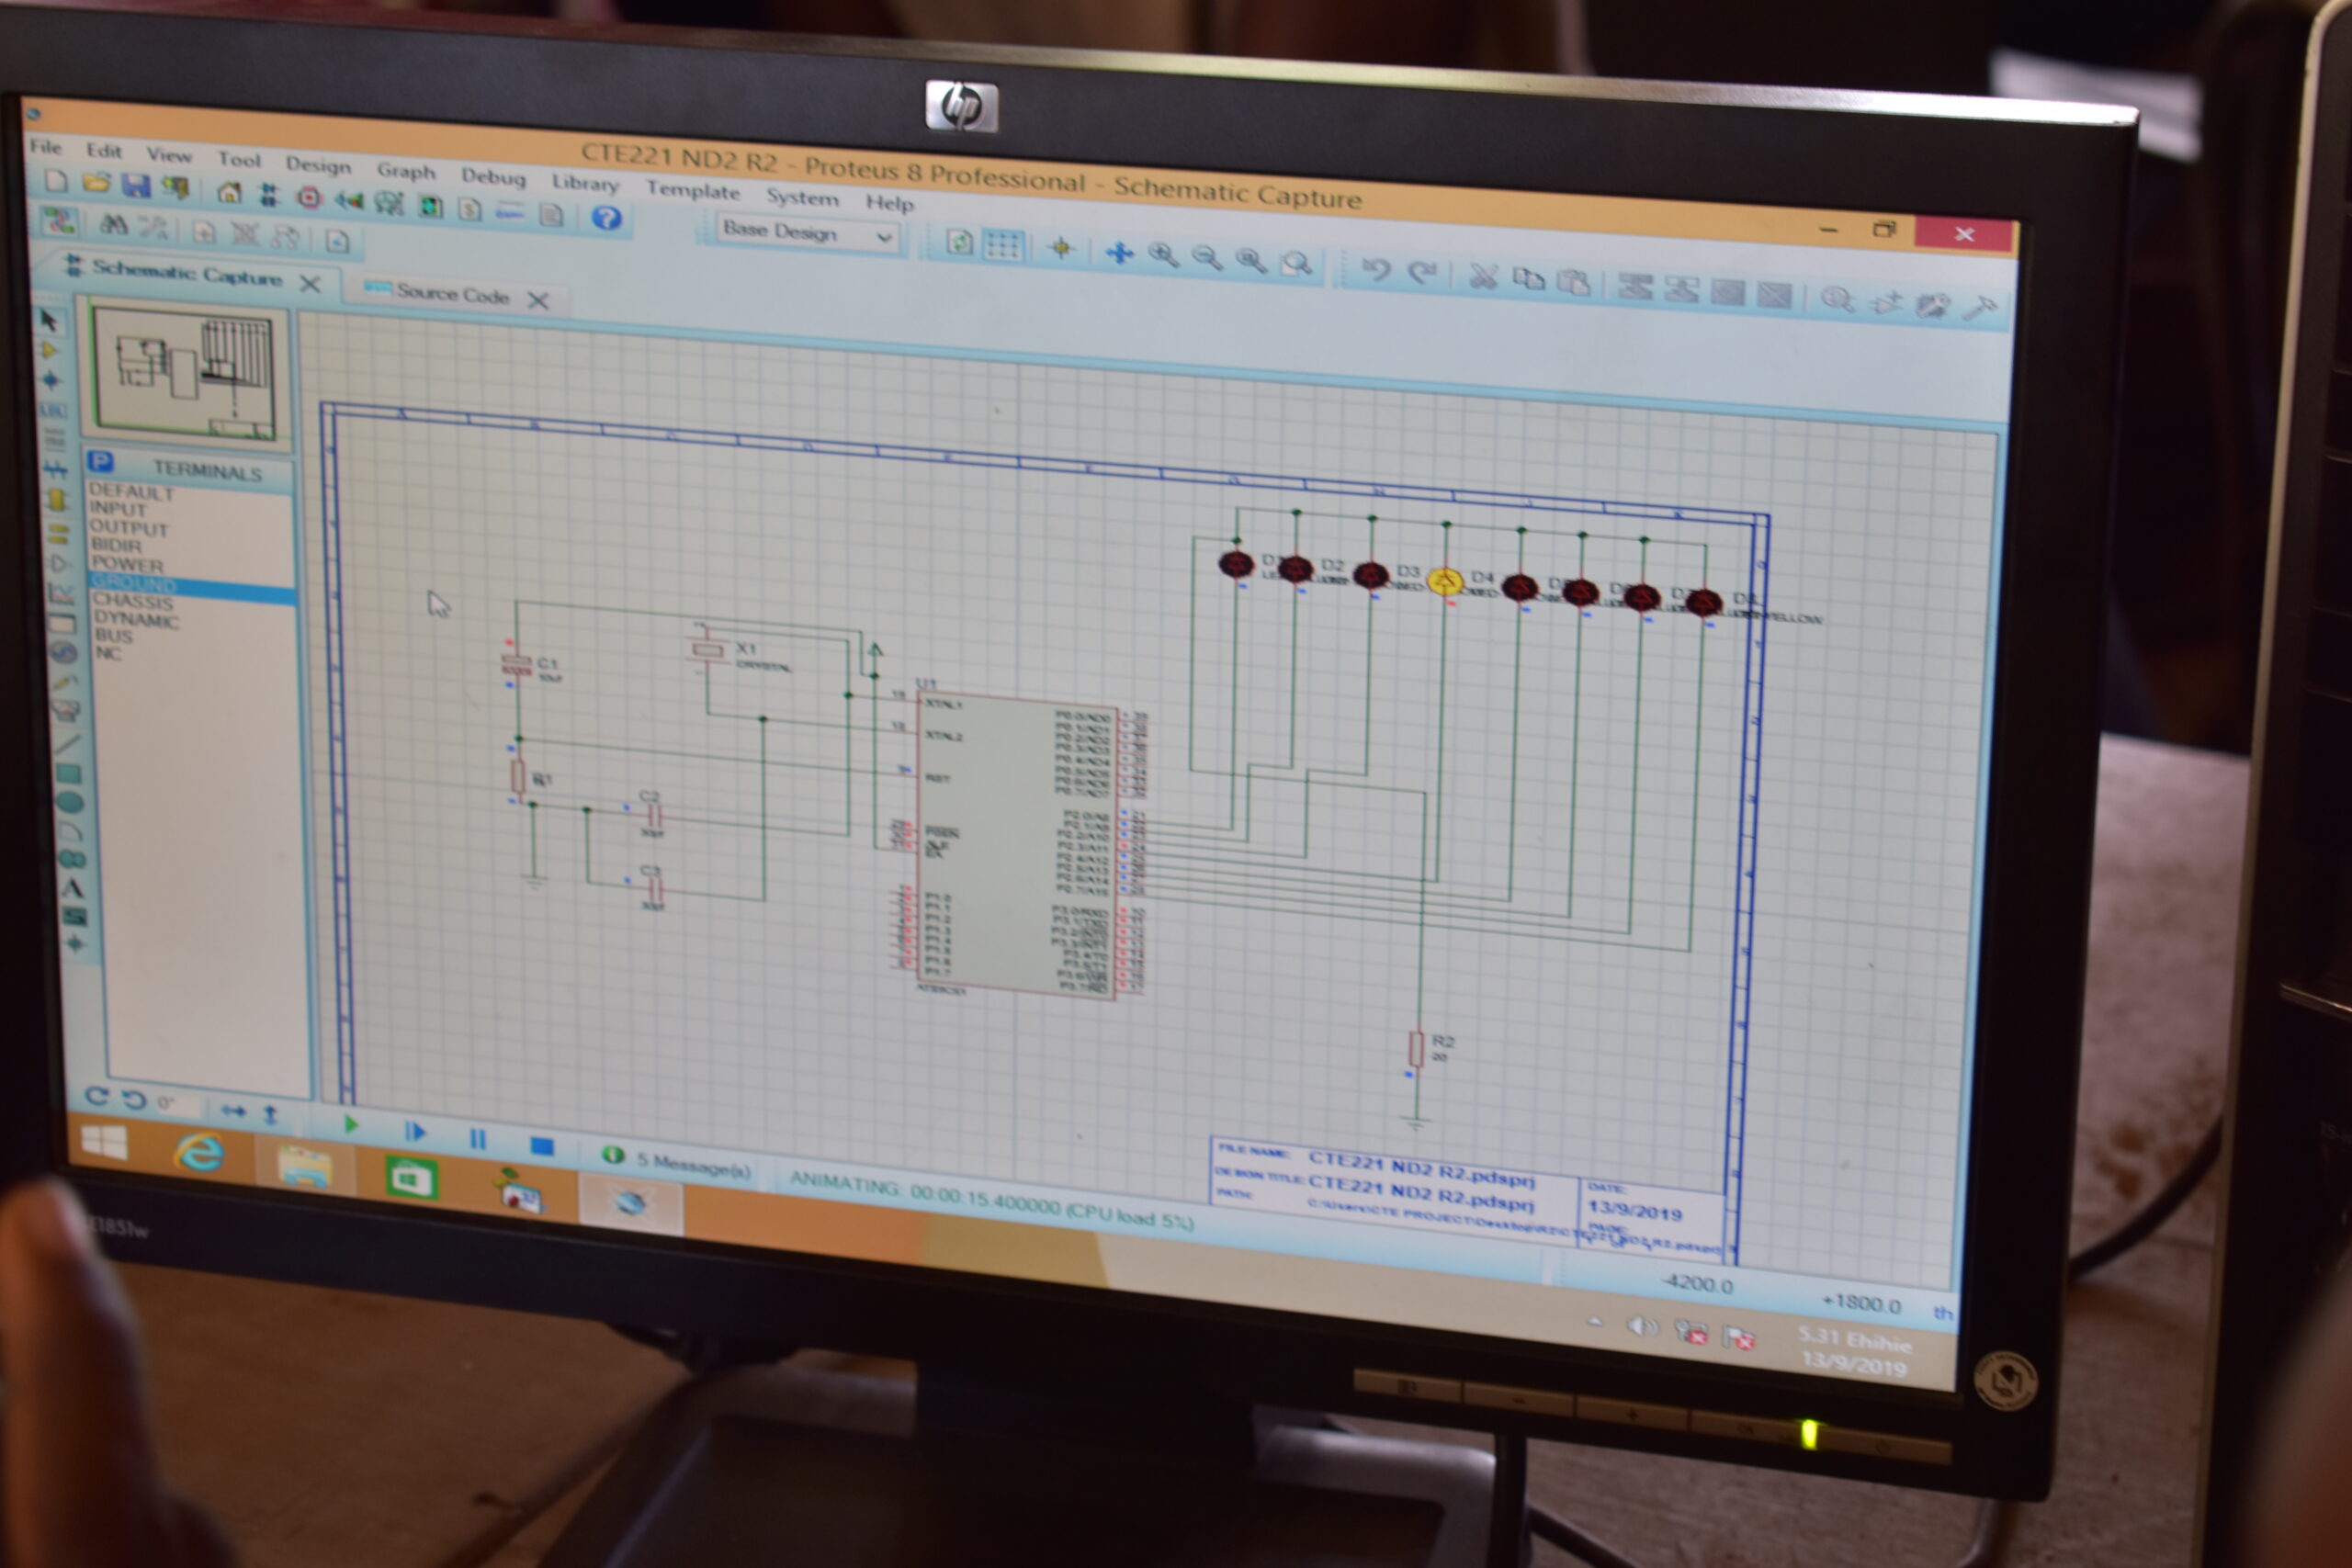Viewport: 2352px width, 1568px height.
Task: Click the blue Help question-mark icon
Action: [606, 217]
